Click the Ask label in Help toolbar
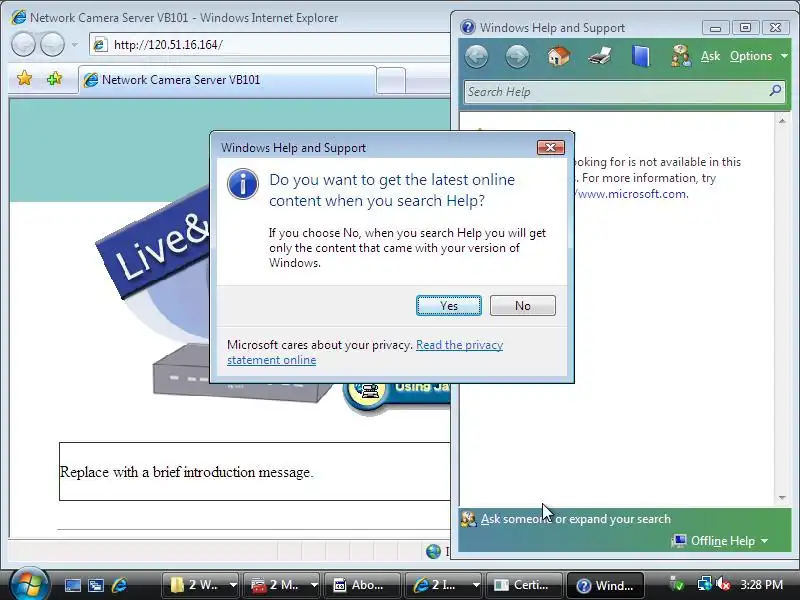800x600 pixels. (710, 56)
